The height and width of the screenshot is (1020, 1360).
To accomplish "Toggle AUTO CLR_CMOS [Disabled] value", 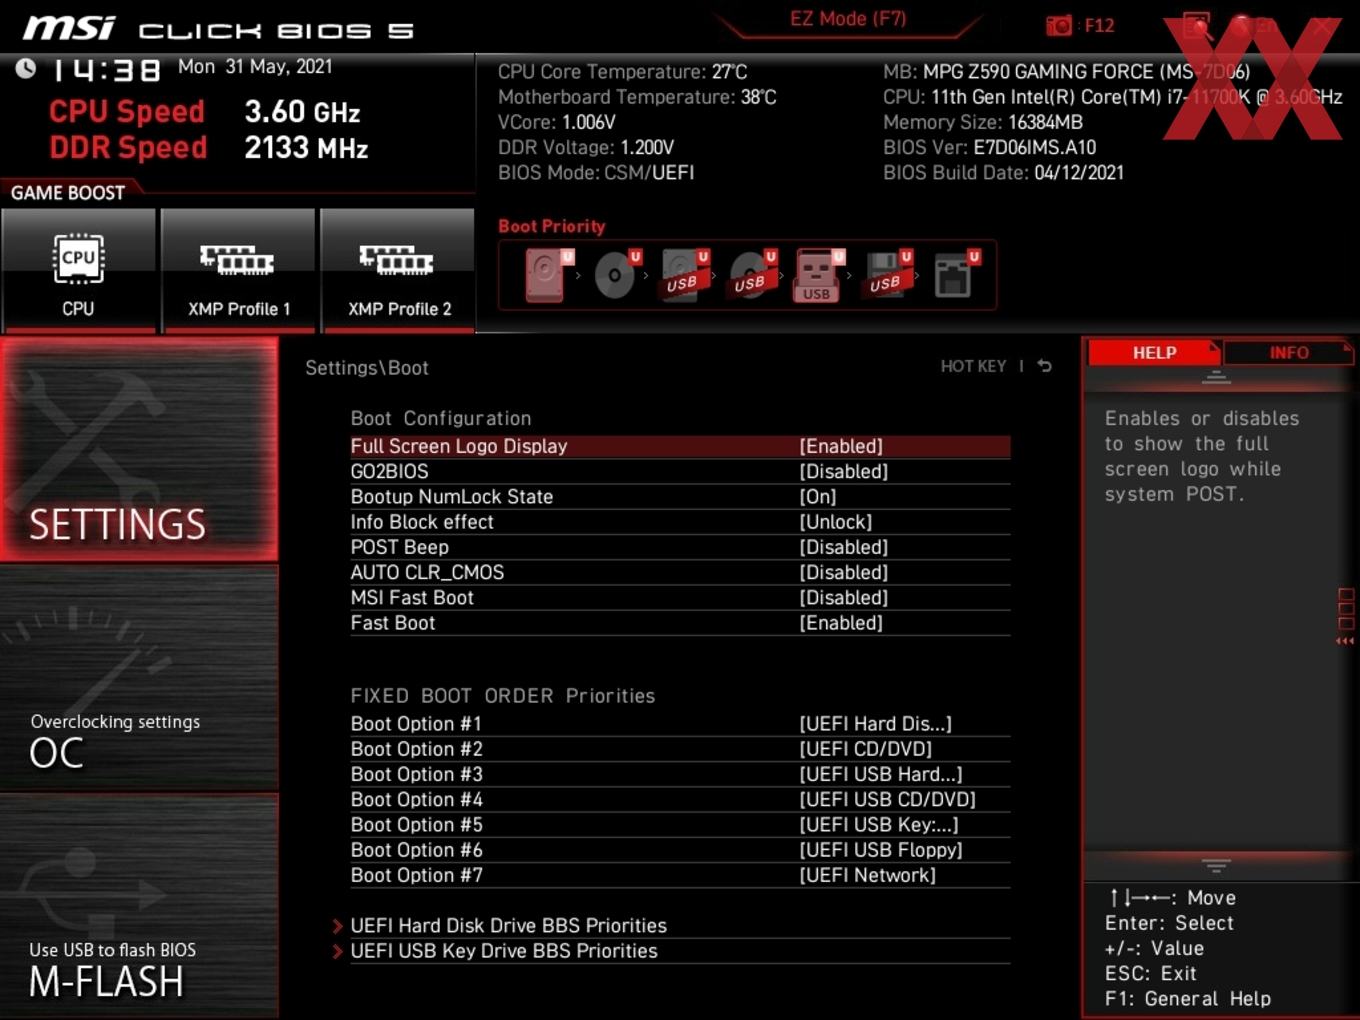I will tap(844, 572).
